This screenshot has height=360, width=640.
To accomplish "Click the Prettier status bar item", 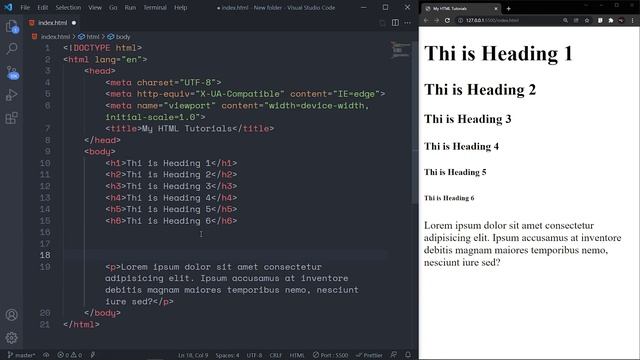I will [x=369, y=355].
